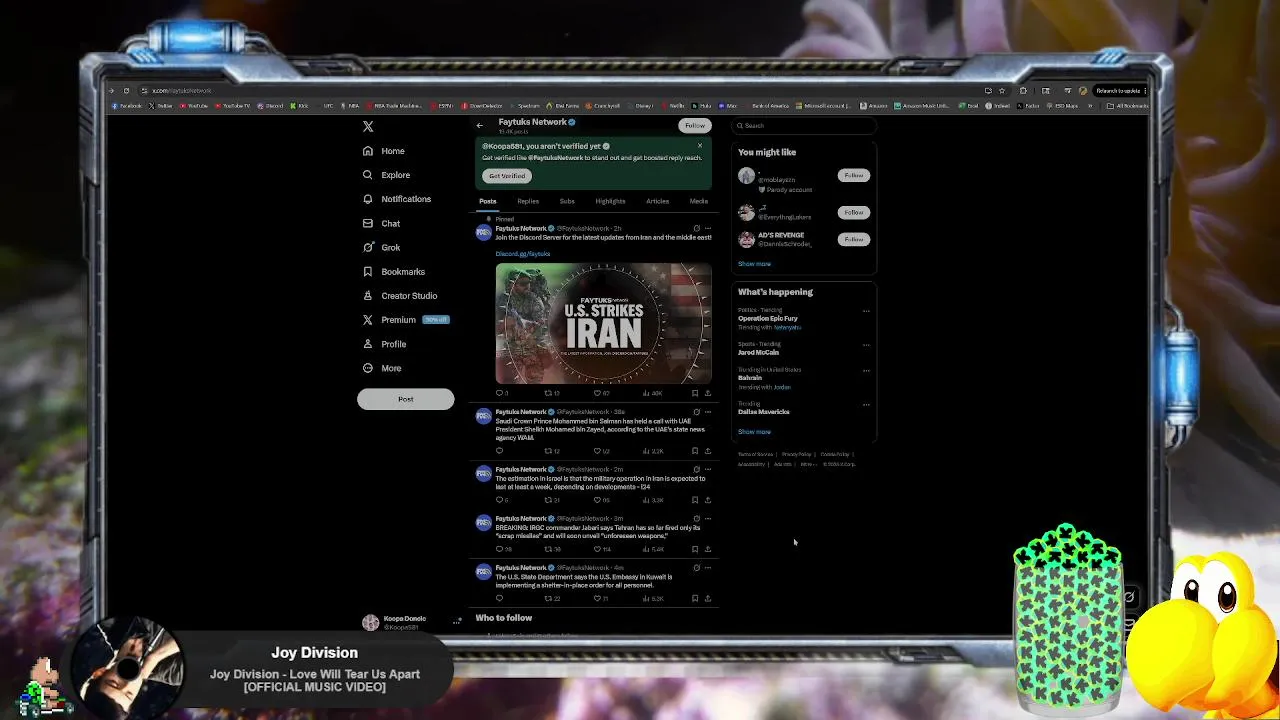Open more options for Operation Epic Fury trend
Viewport: 1280px width, 720px height.
click(x=866, y=311)
